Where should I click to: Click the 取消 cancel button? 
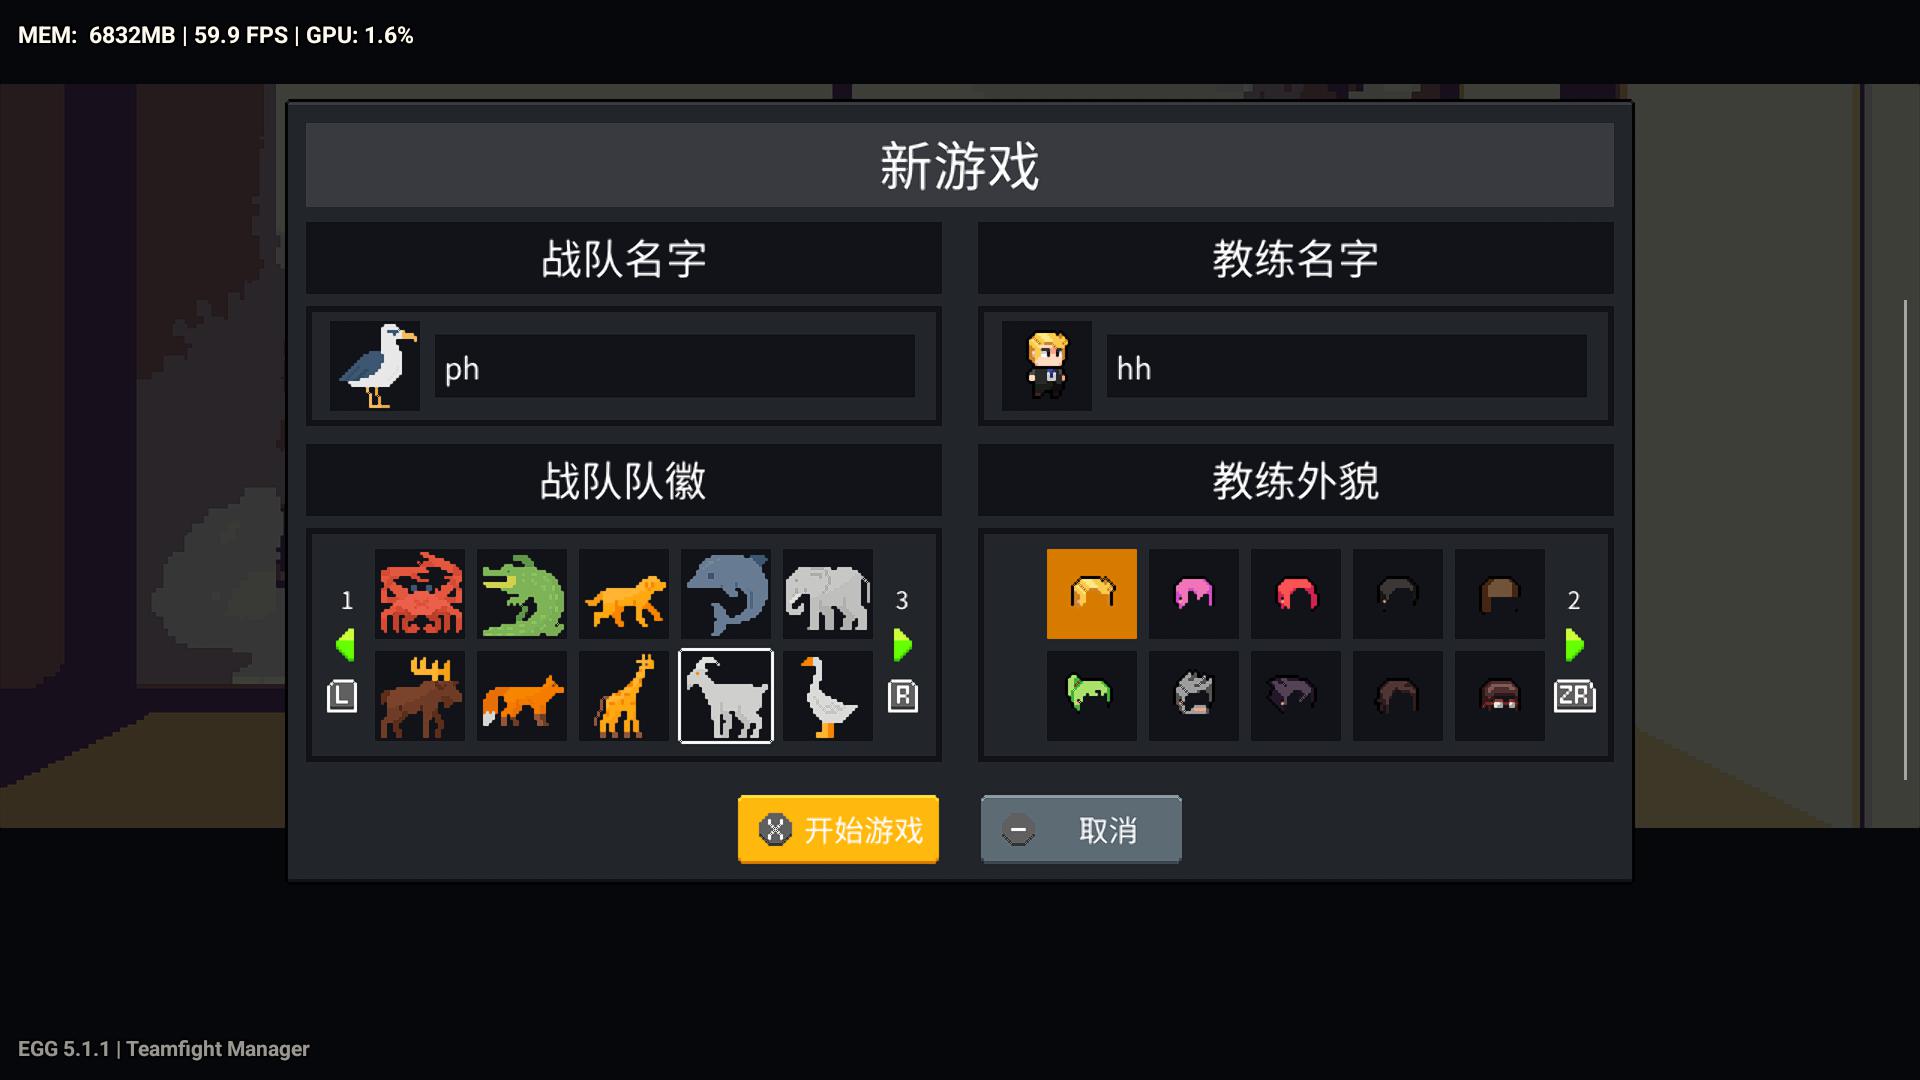pos(1081,829)
